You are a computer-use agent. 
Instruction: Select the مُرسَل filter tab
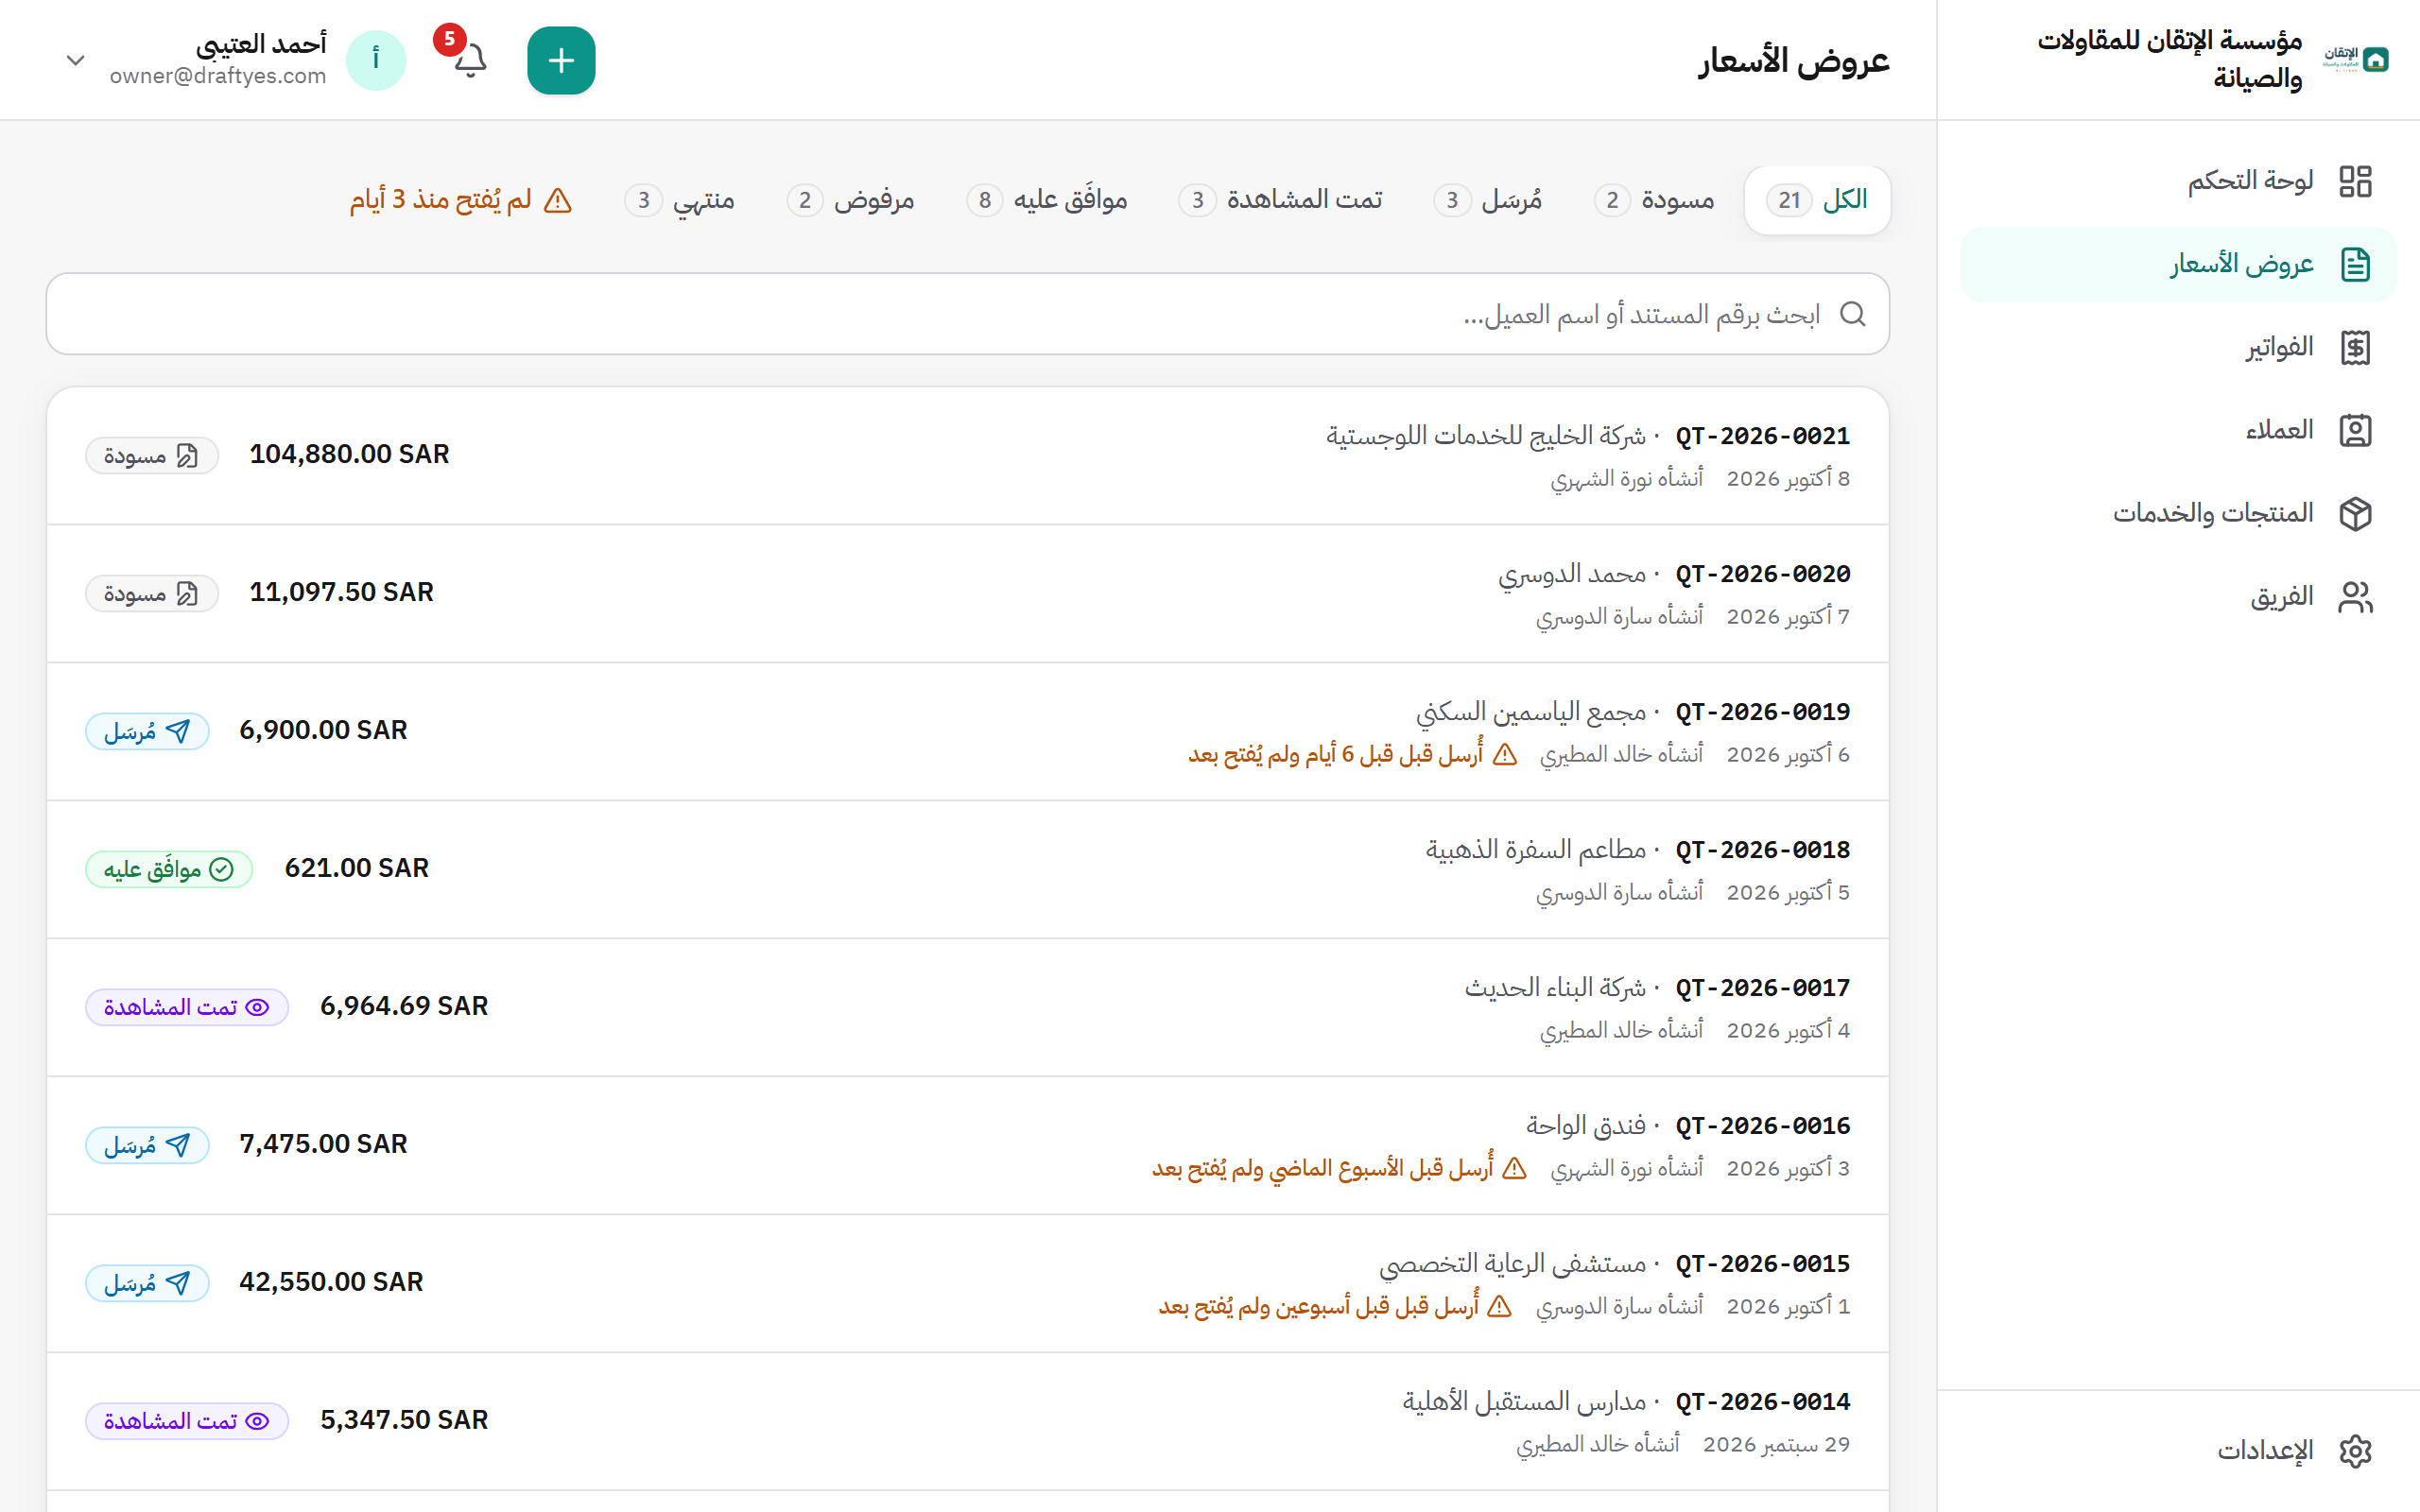point(1488,200)
